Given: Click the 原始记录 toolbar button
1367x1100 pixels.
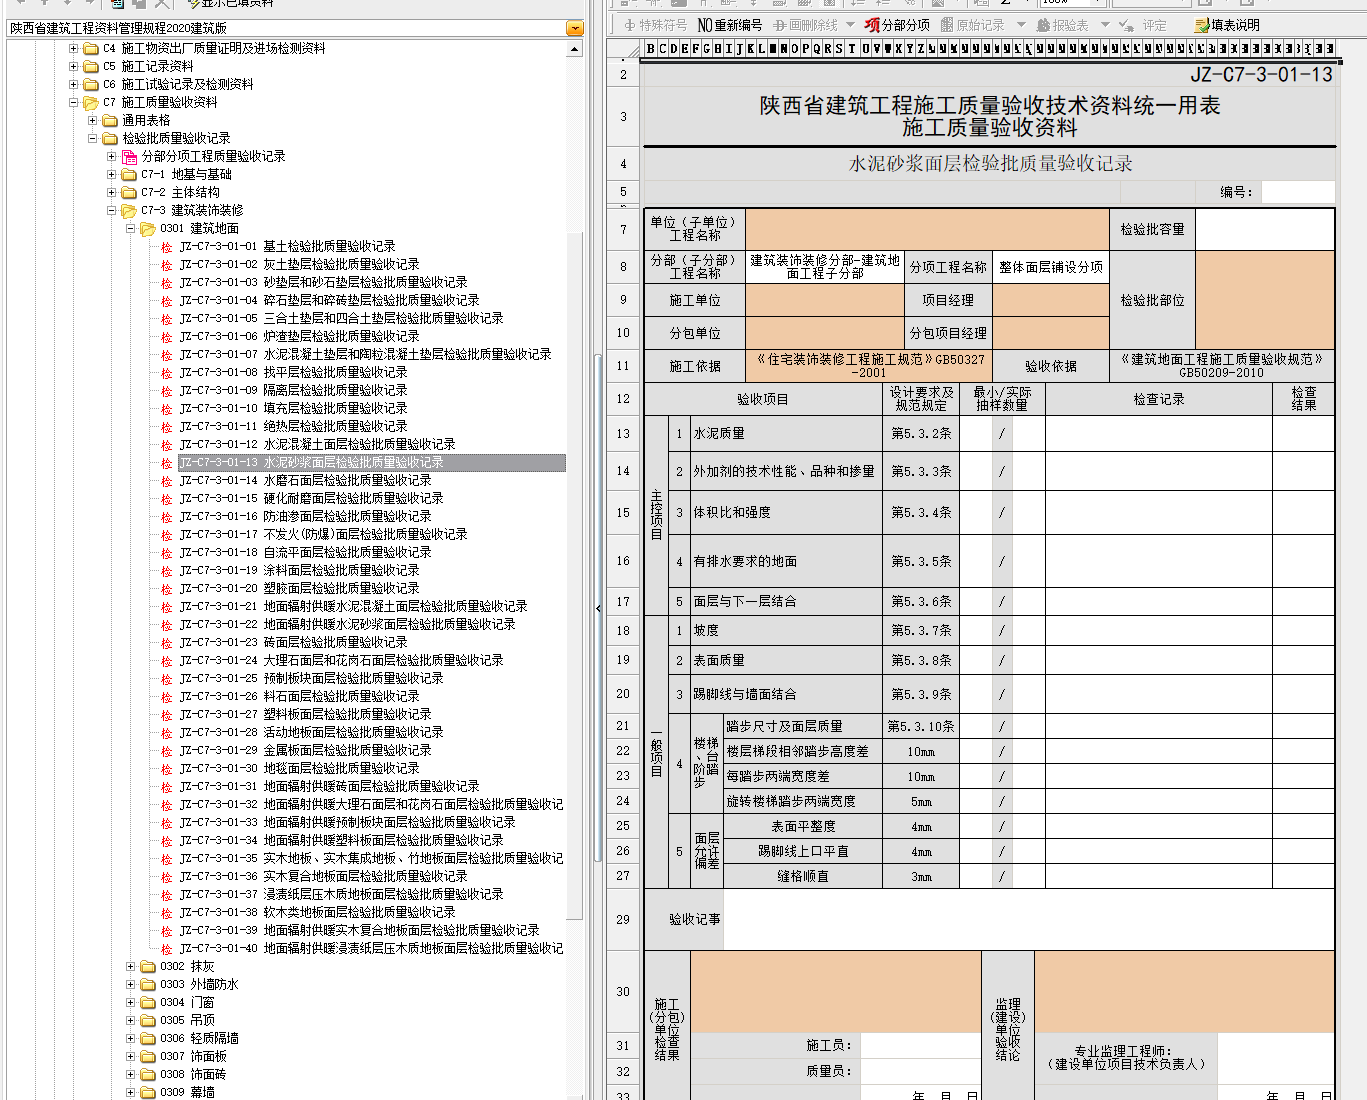Looking at the screenshot, I should click(x=973, y=25).
